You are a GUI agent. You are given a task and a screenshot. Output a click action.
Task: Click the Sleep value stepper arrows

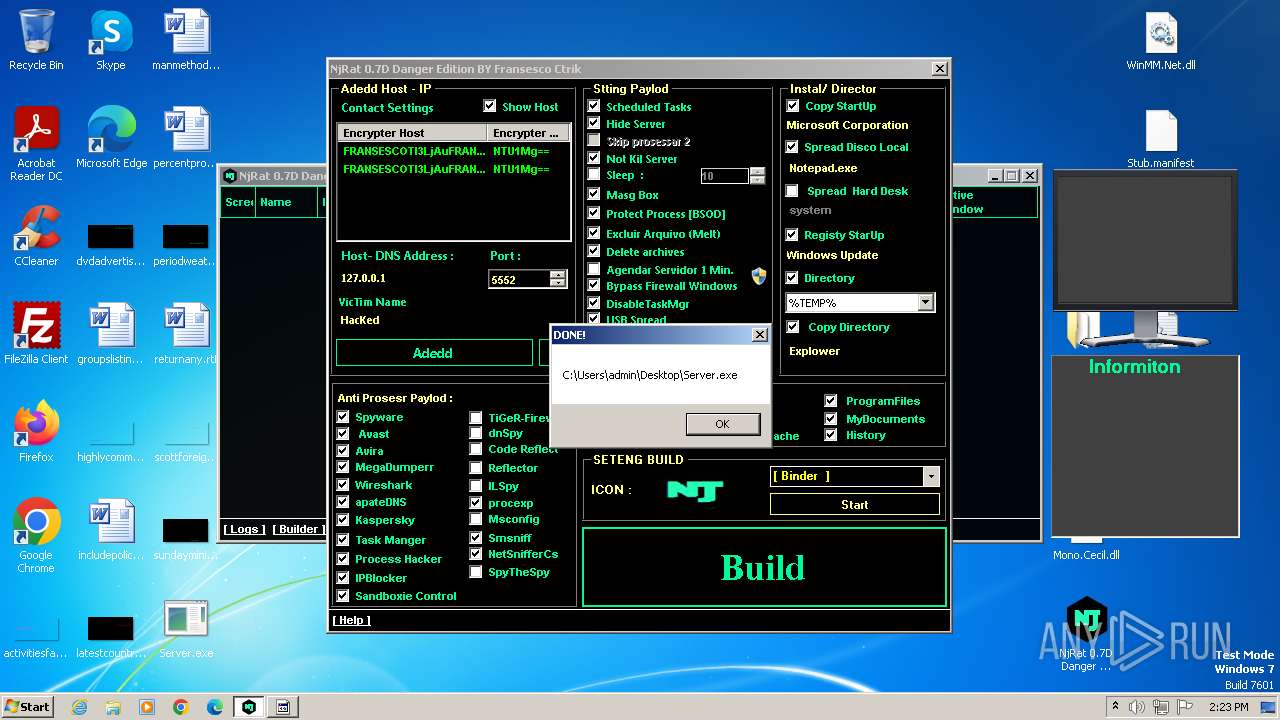(x=757, y=176)
